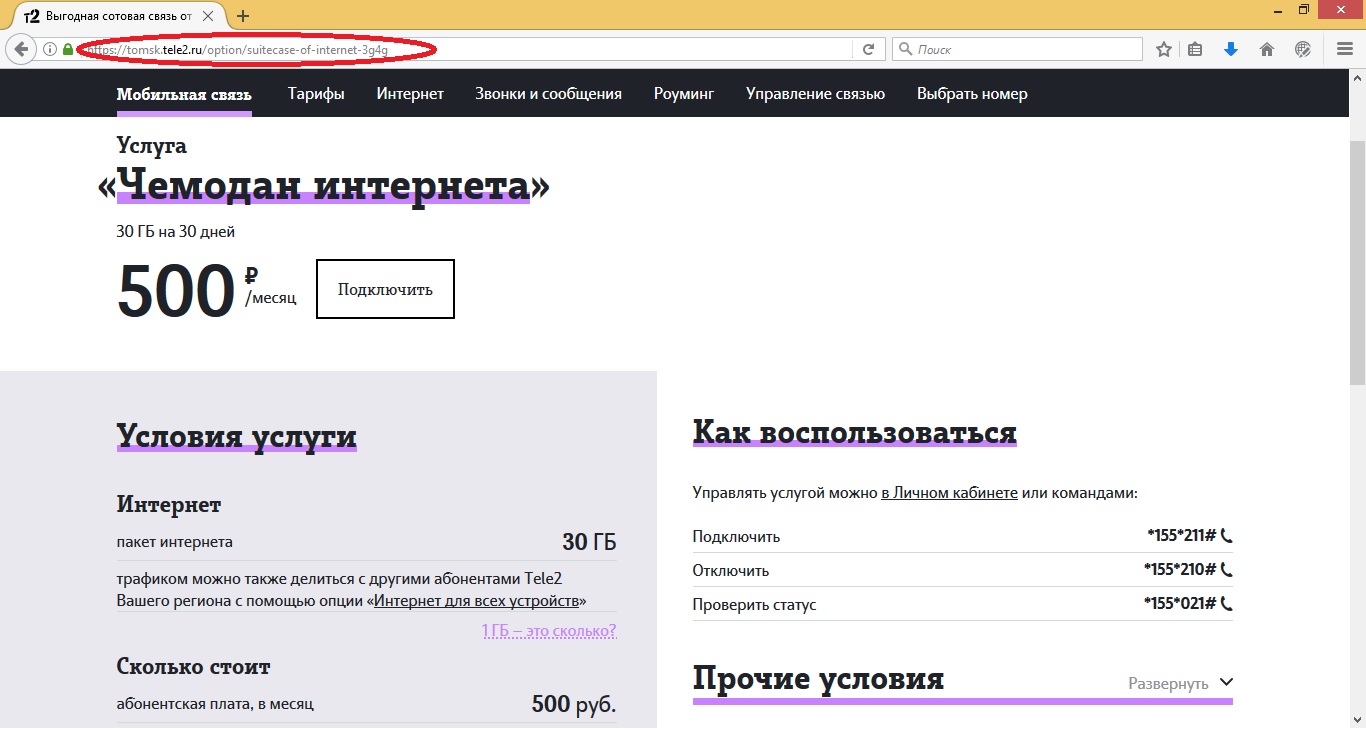1366x730 pixels.
Task: Expand Прочие условия via Развернуть chevron
Action: tap(1226, 682)
